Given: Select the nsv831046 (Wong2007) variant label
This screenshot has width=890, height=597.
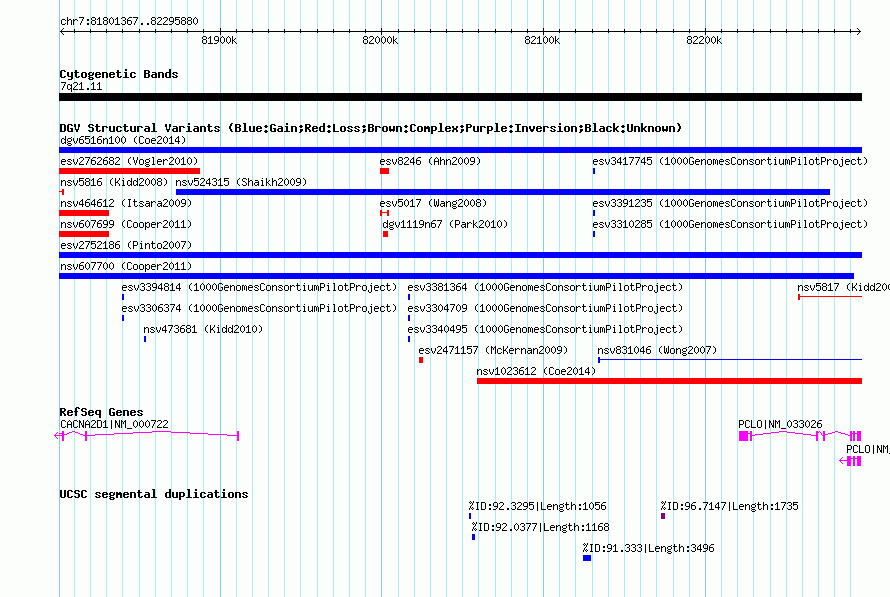Looking at the screenshot, I should pos(657,350).
